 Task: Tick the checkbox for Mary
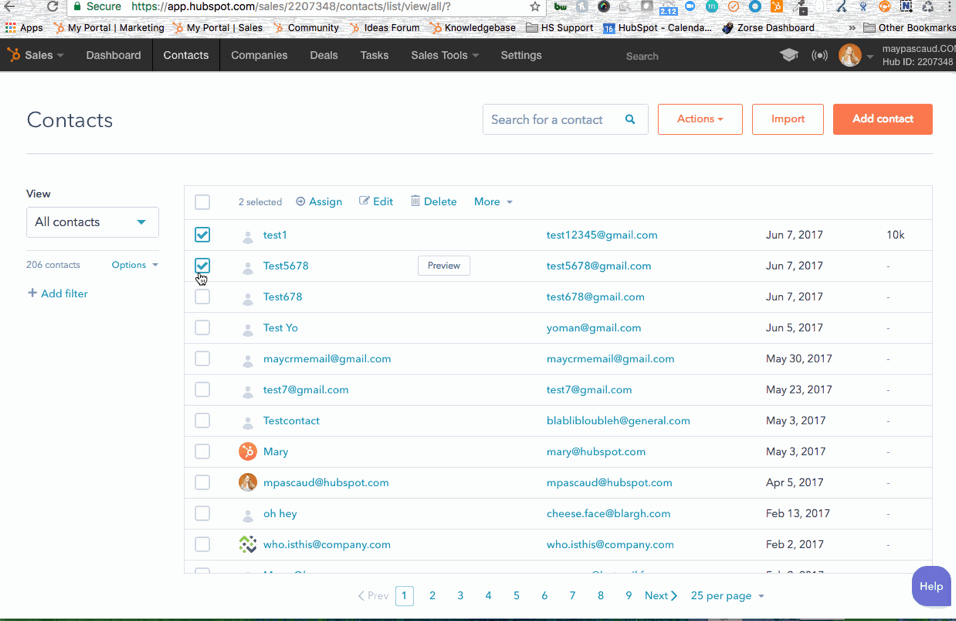[x=202, y=452]
